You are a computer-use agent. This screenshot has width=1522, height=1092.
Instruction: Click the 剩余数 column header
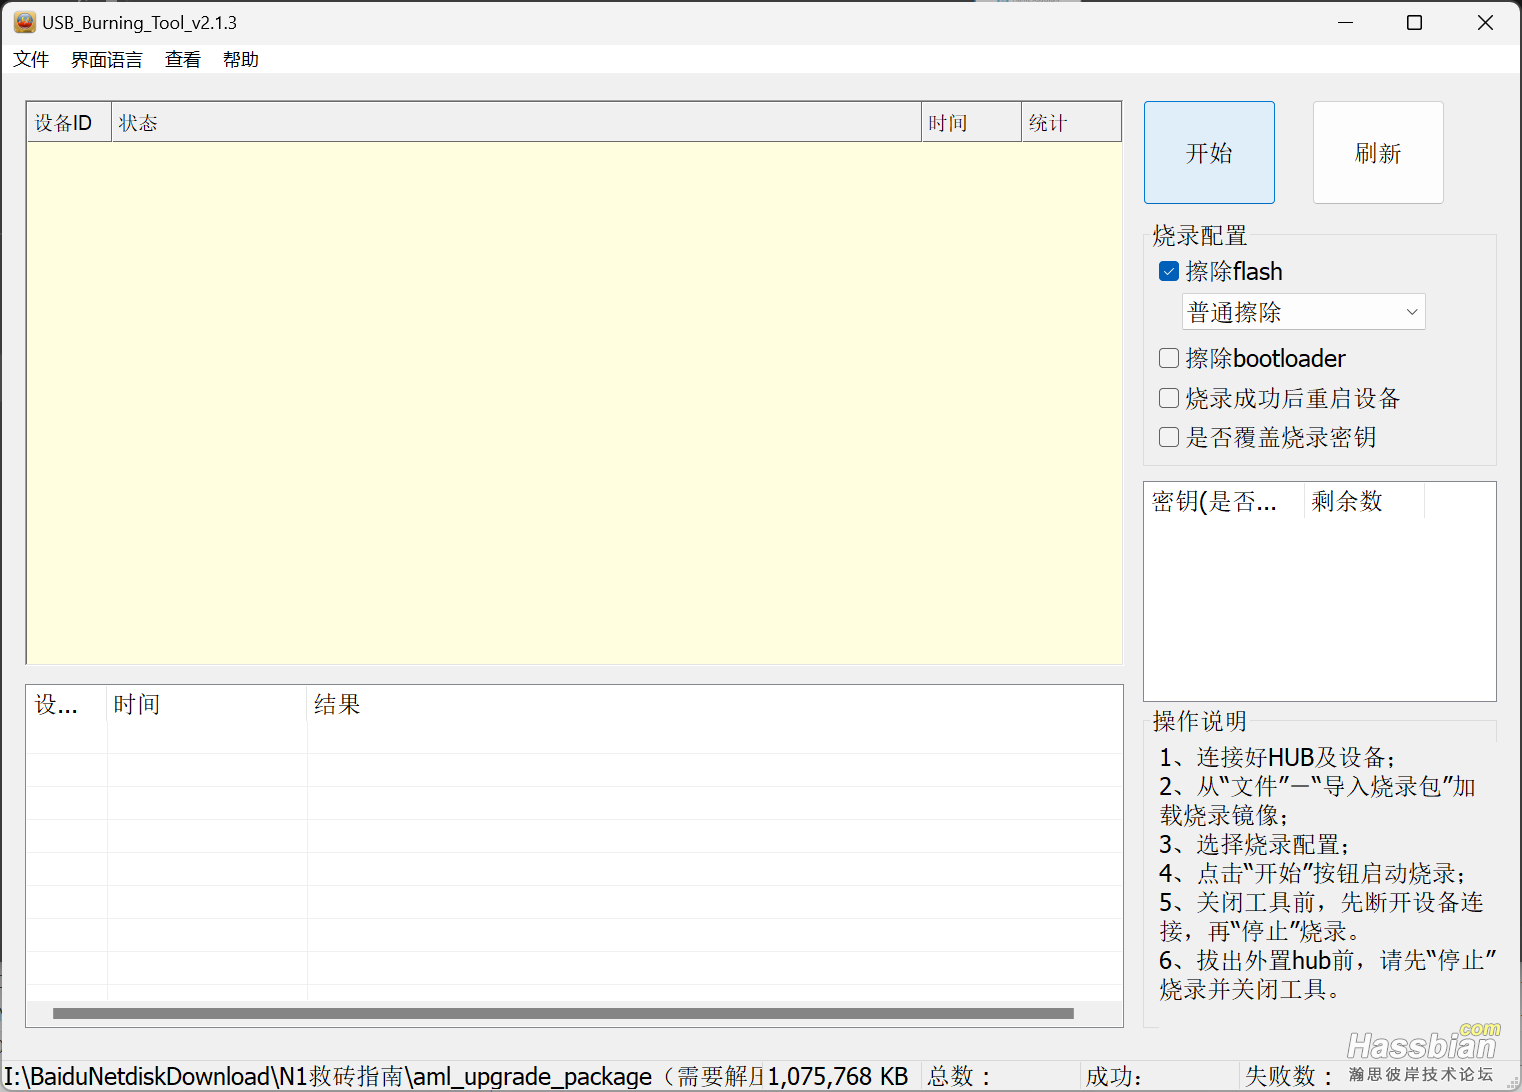point(1364,501)
